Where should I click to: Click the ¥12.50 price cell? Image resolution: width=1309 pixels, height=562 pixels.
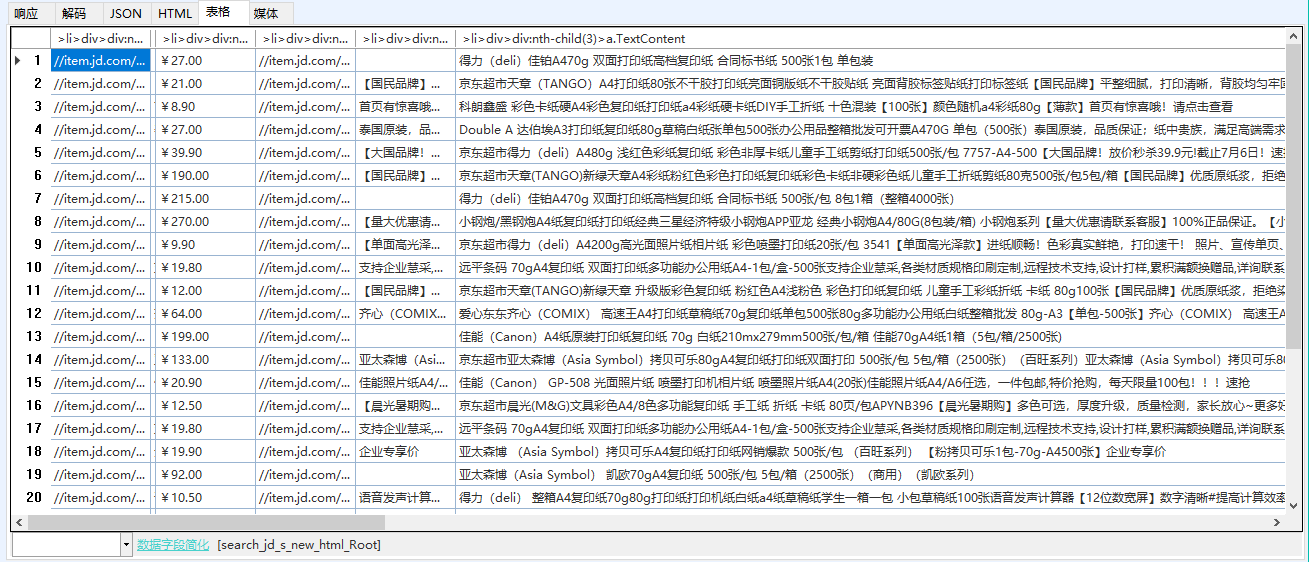click(x=204, y=406)
